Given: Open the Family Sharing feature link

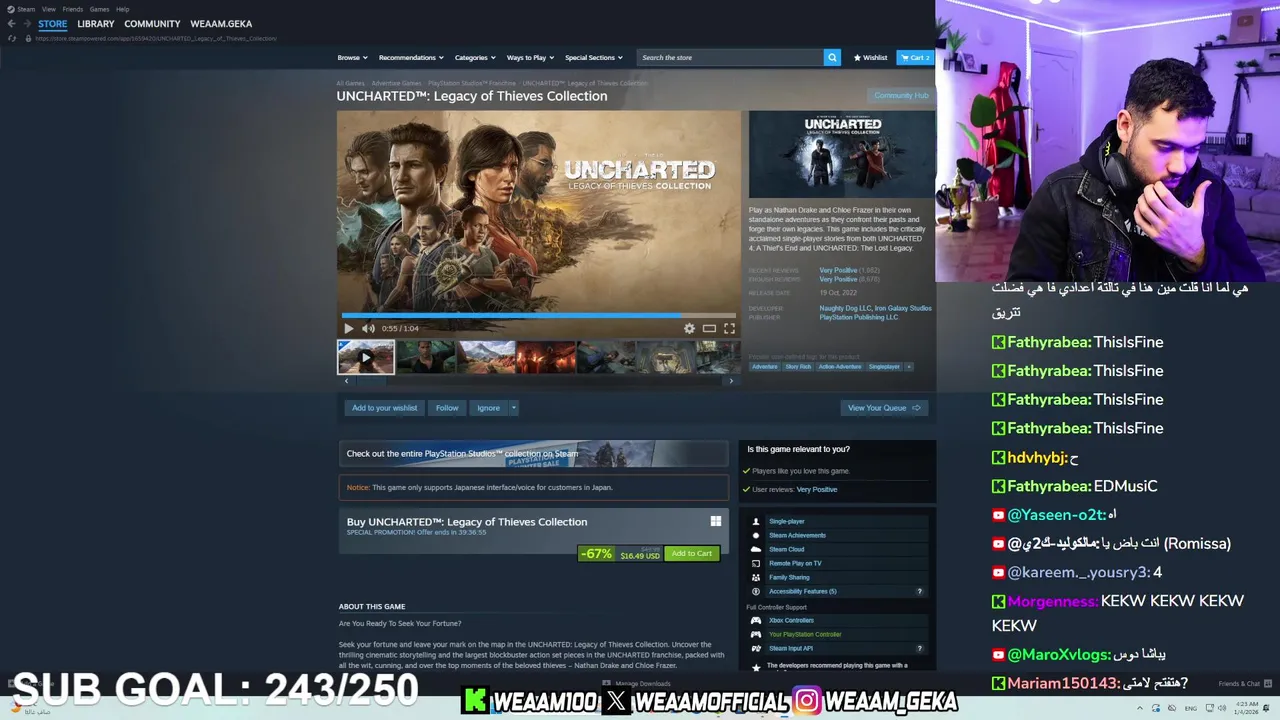Looking at the screenshot, I should [789, 577].
